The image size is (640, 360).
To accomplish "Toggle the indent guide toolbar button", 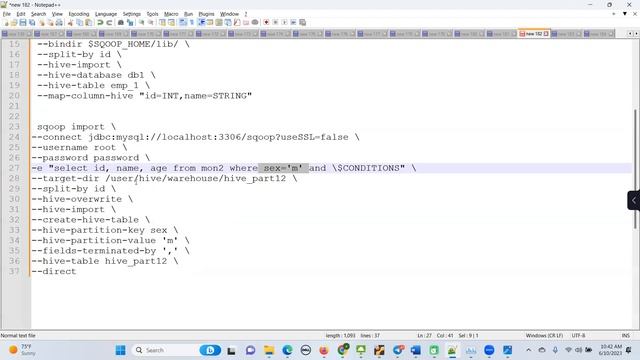I will coord(201,22).
